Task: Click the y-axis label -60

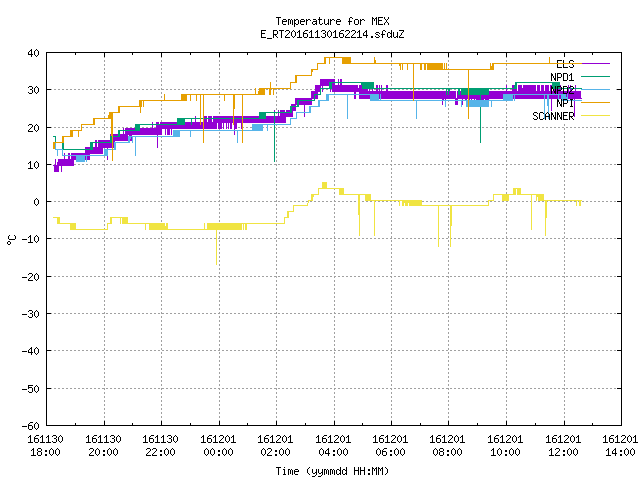Action: coord(31,426)
